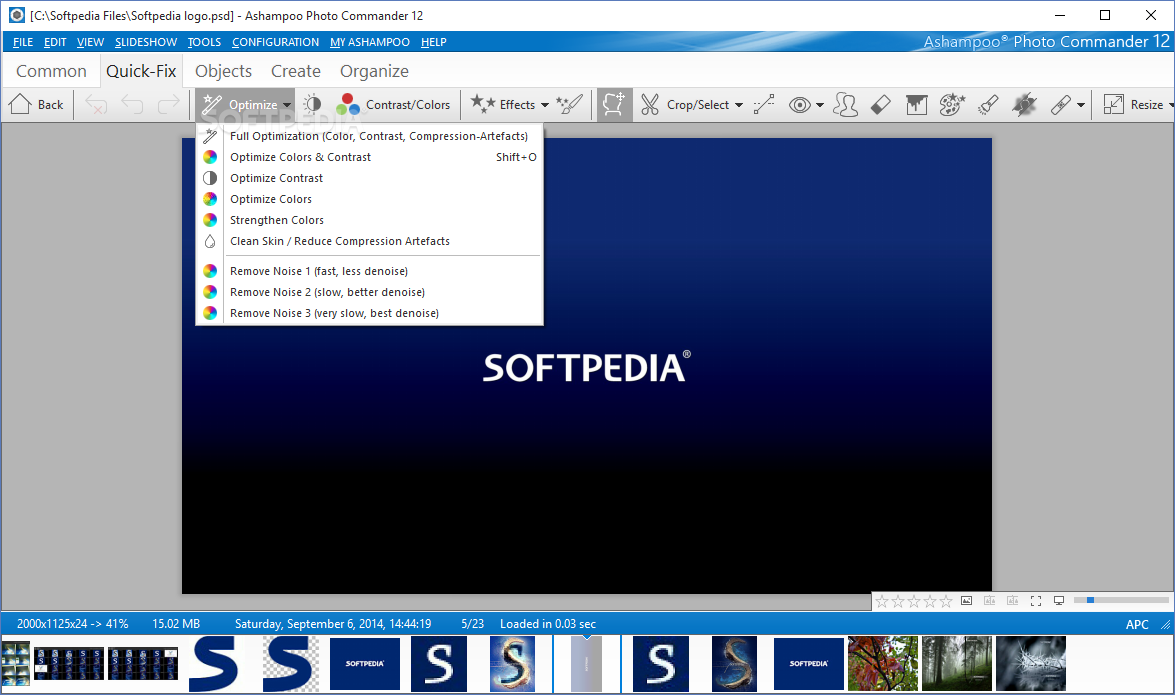Set rating to four stars
1175x695 pixels.
coord(930,601)
